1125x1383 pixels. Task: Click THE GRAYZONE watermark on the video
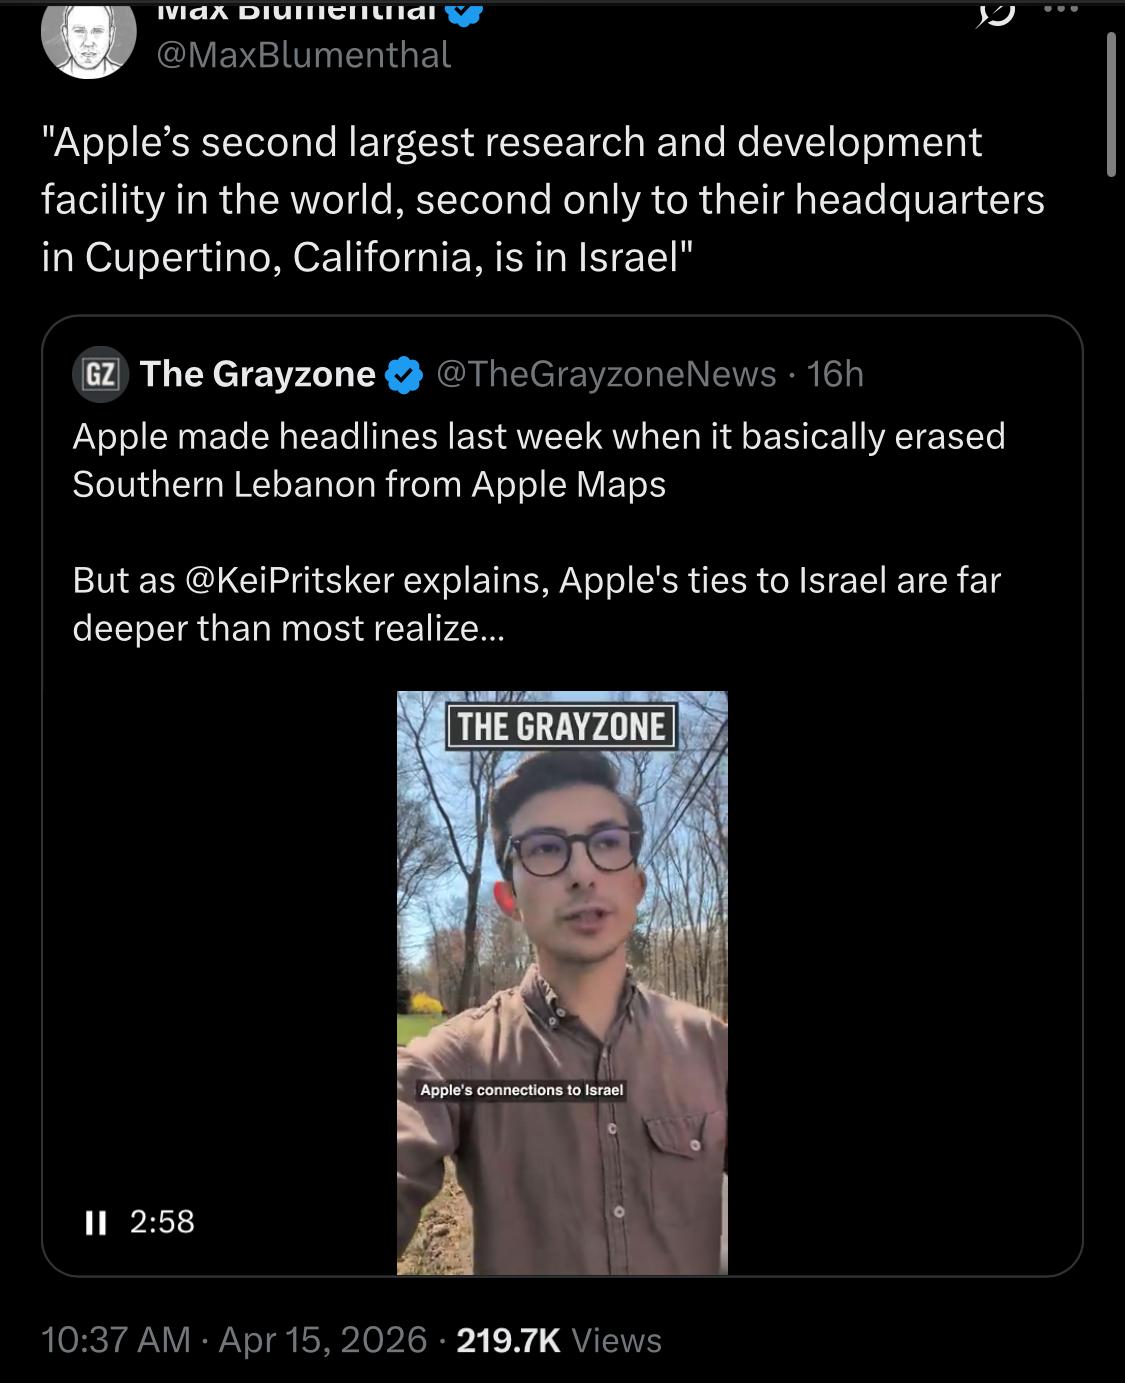coord(561,726)
